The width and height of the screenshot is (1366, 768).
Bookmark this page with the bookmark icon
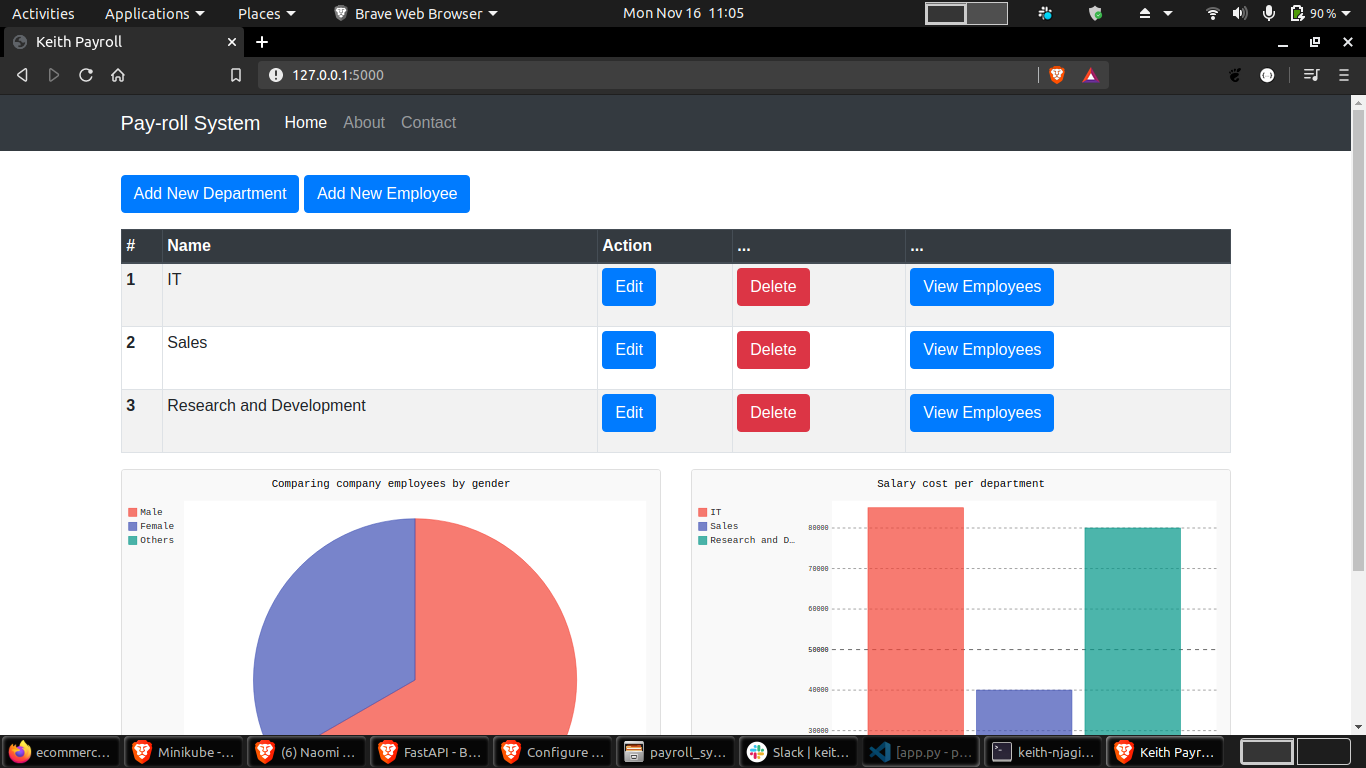pos(236,75)
